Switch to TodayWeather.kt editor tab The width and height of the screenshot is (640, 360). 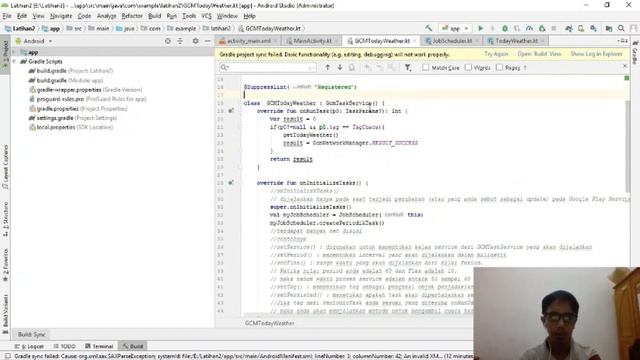[516, 41]
